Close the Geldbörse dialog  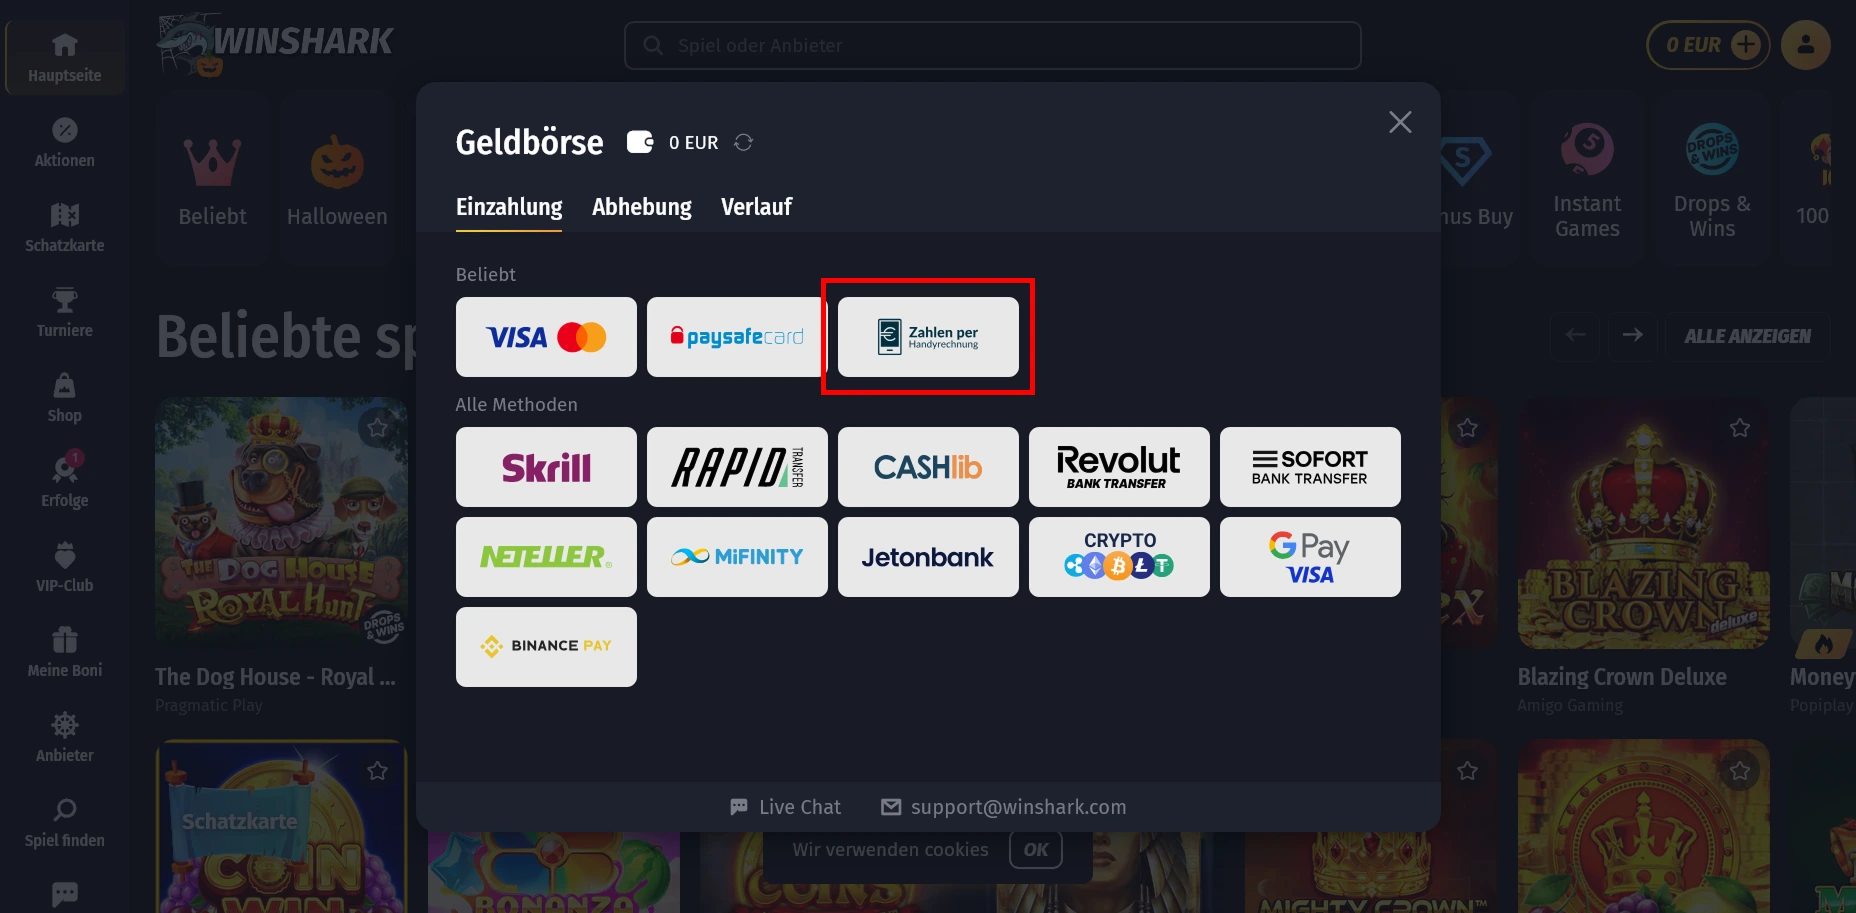pos(1400,122)
